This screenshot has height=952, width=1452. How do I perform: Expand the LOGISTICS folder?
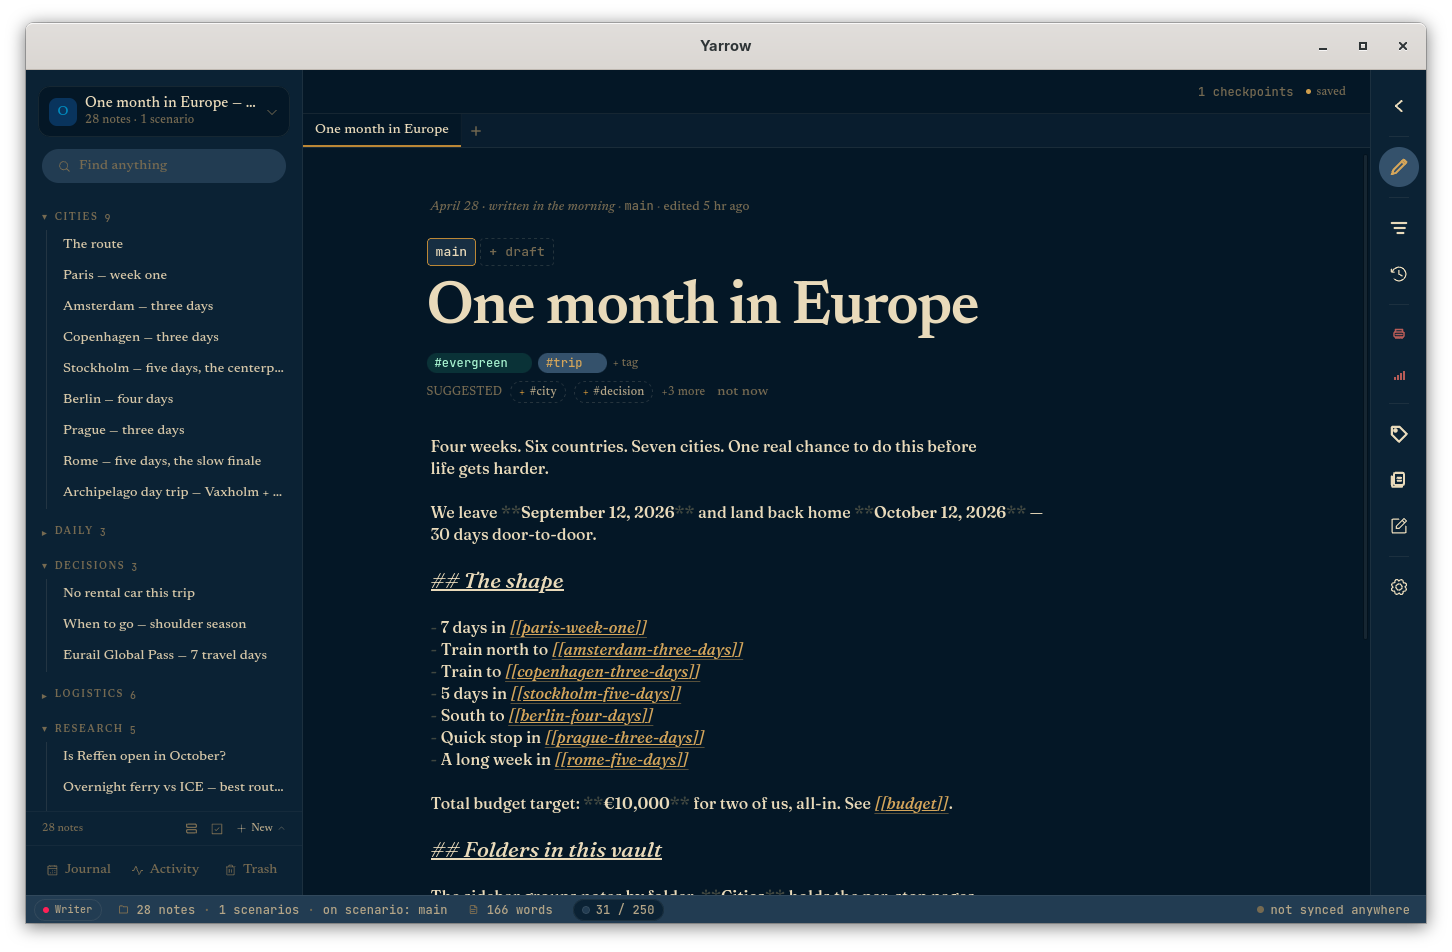[88, 694]
